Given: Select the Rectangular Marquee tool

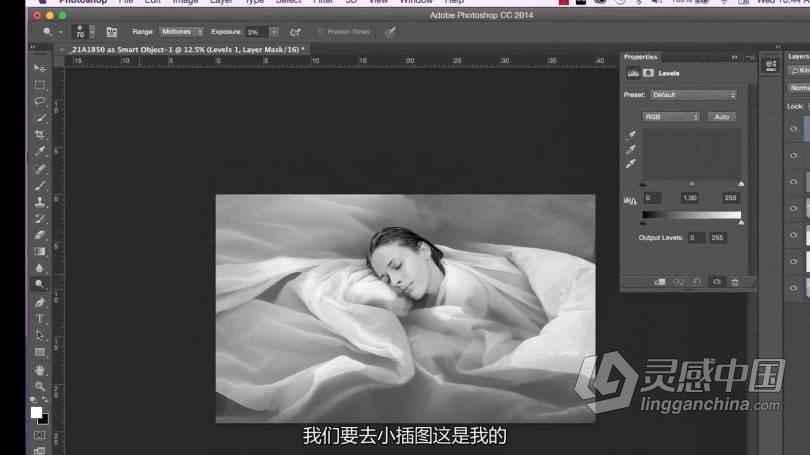Looking at the screenshot, I should click(x=40, y=85).
